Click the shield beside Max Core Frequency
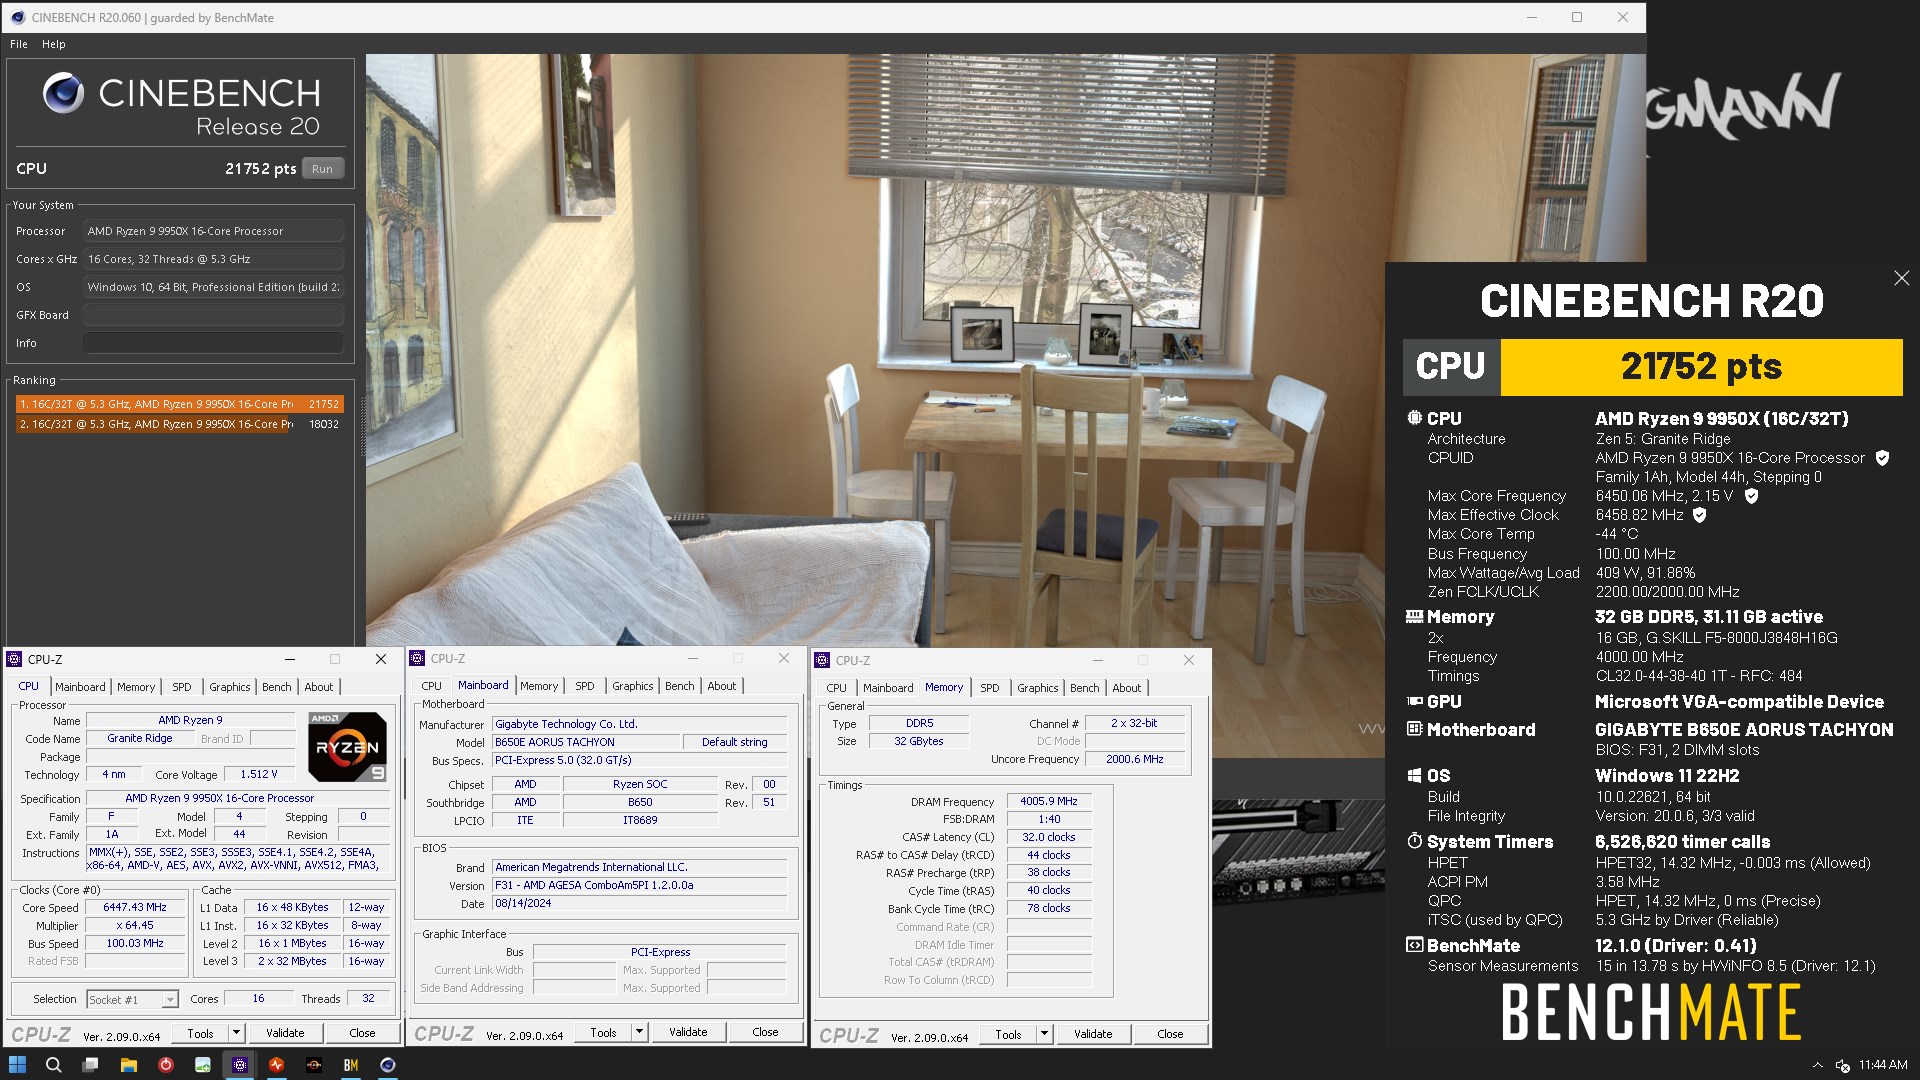1920x1080 pixels. [1751, 496]
